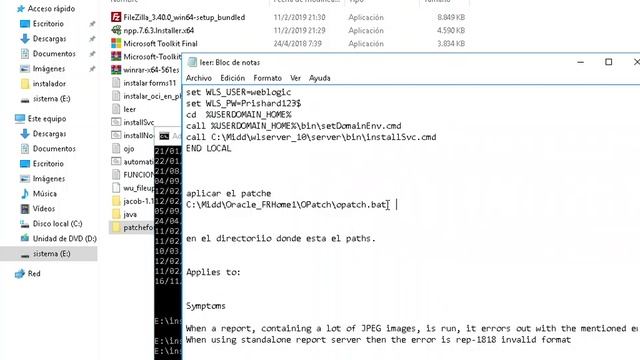Viewport: 640px width, 360px height.
Task: Click 'Symptoms' line in Notepad
Action: coord(205,306)
